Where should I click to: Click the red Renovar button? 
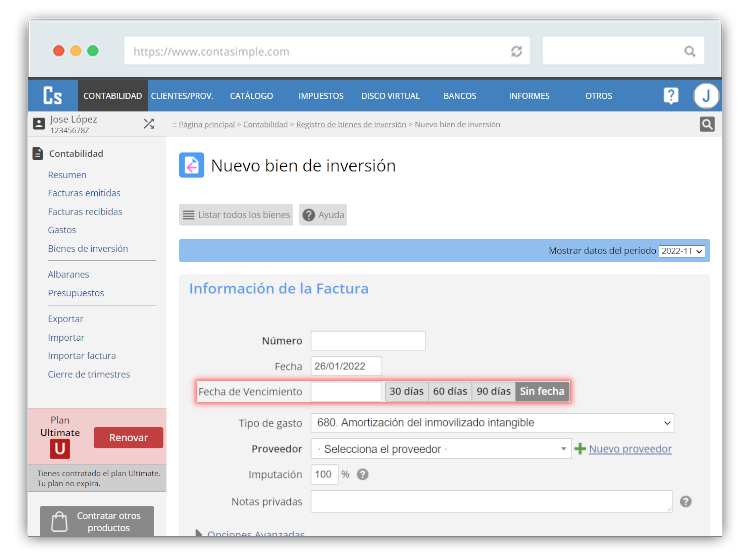pos(128,438)
